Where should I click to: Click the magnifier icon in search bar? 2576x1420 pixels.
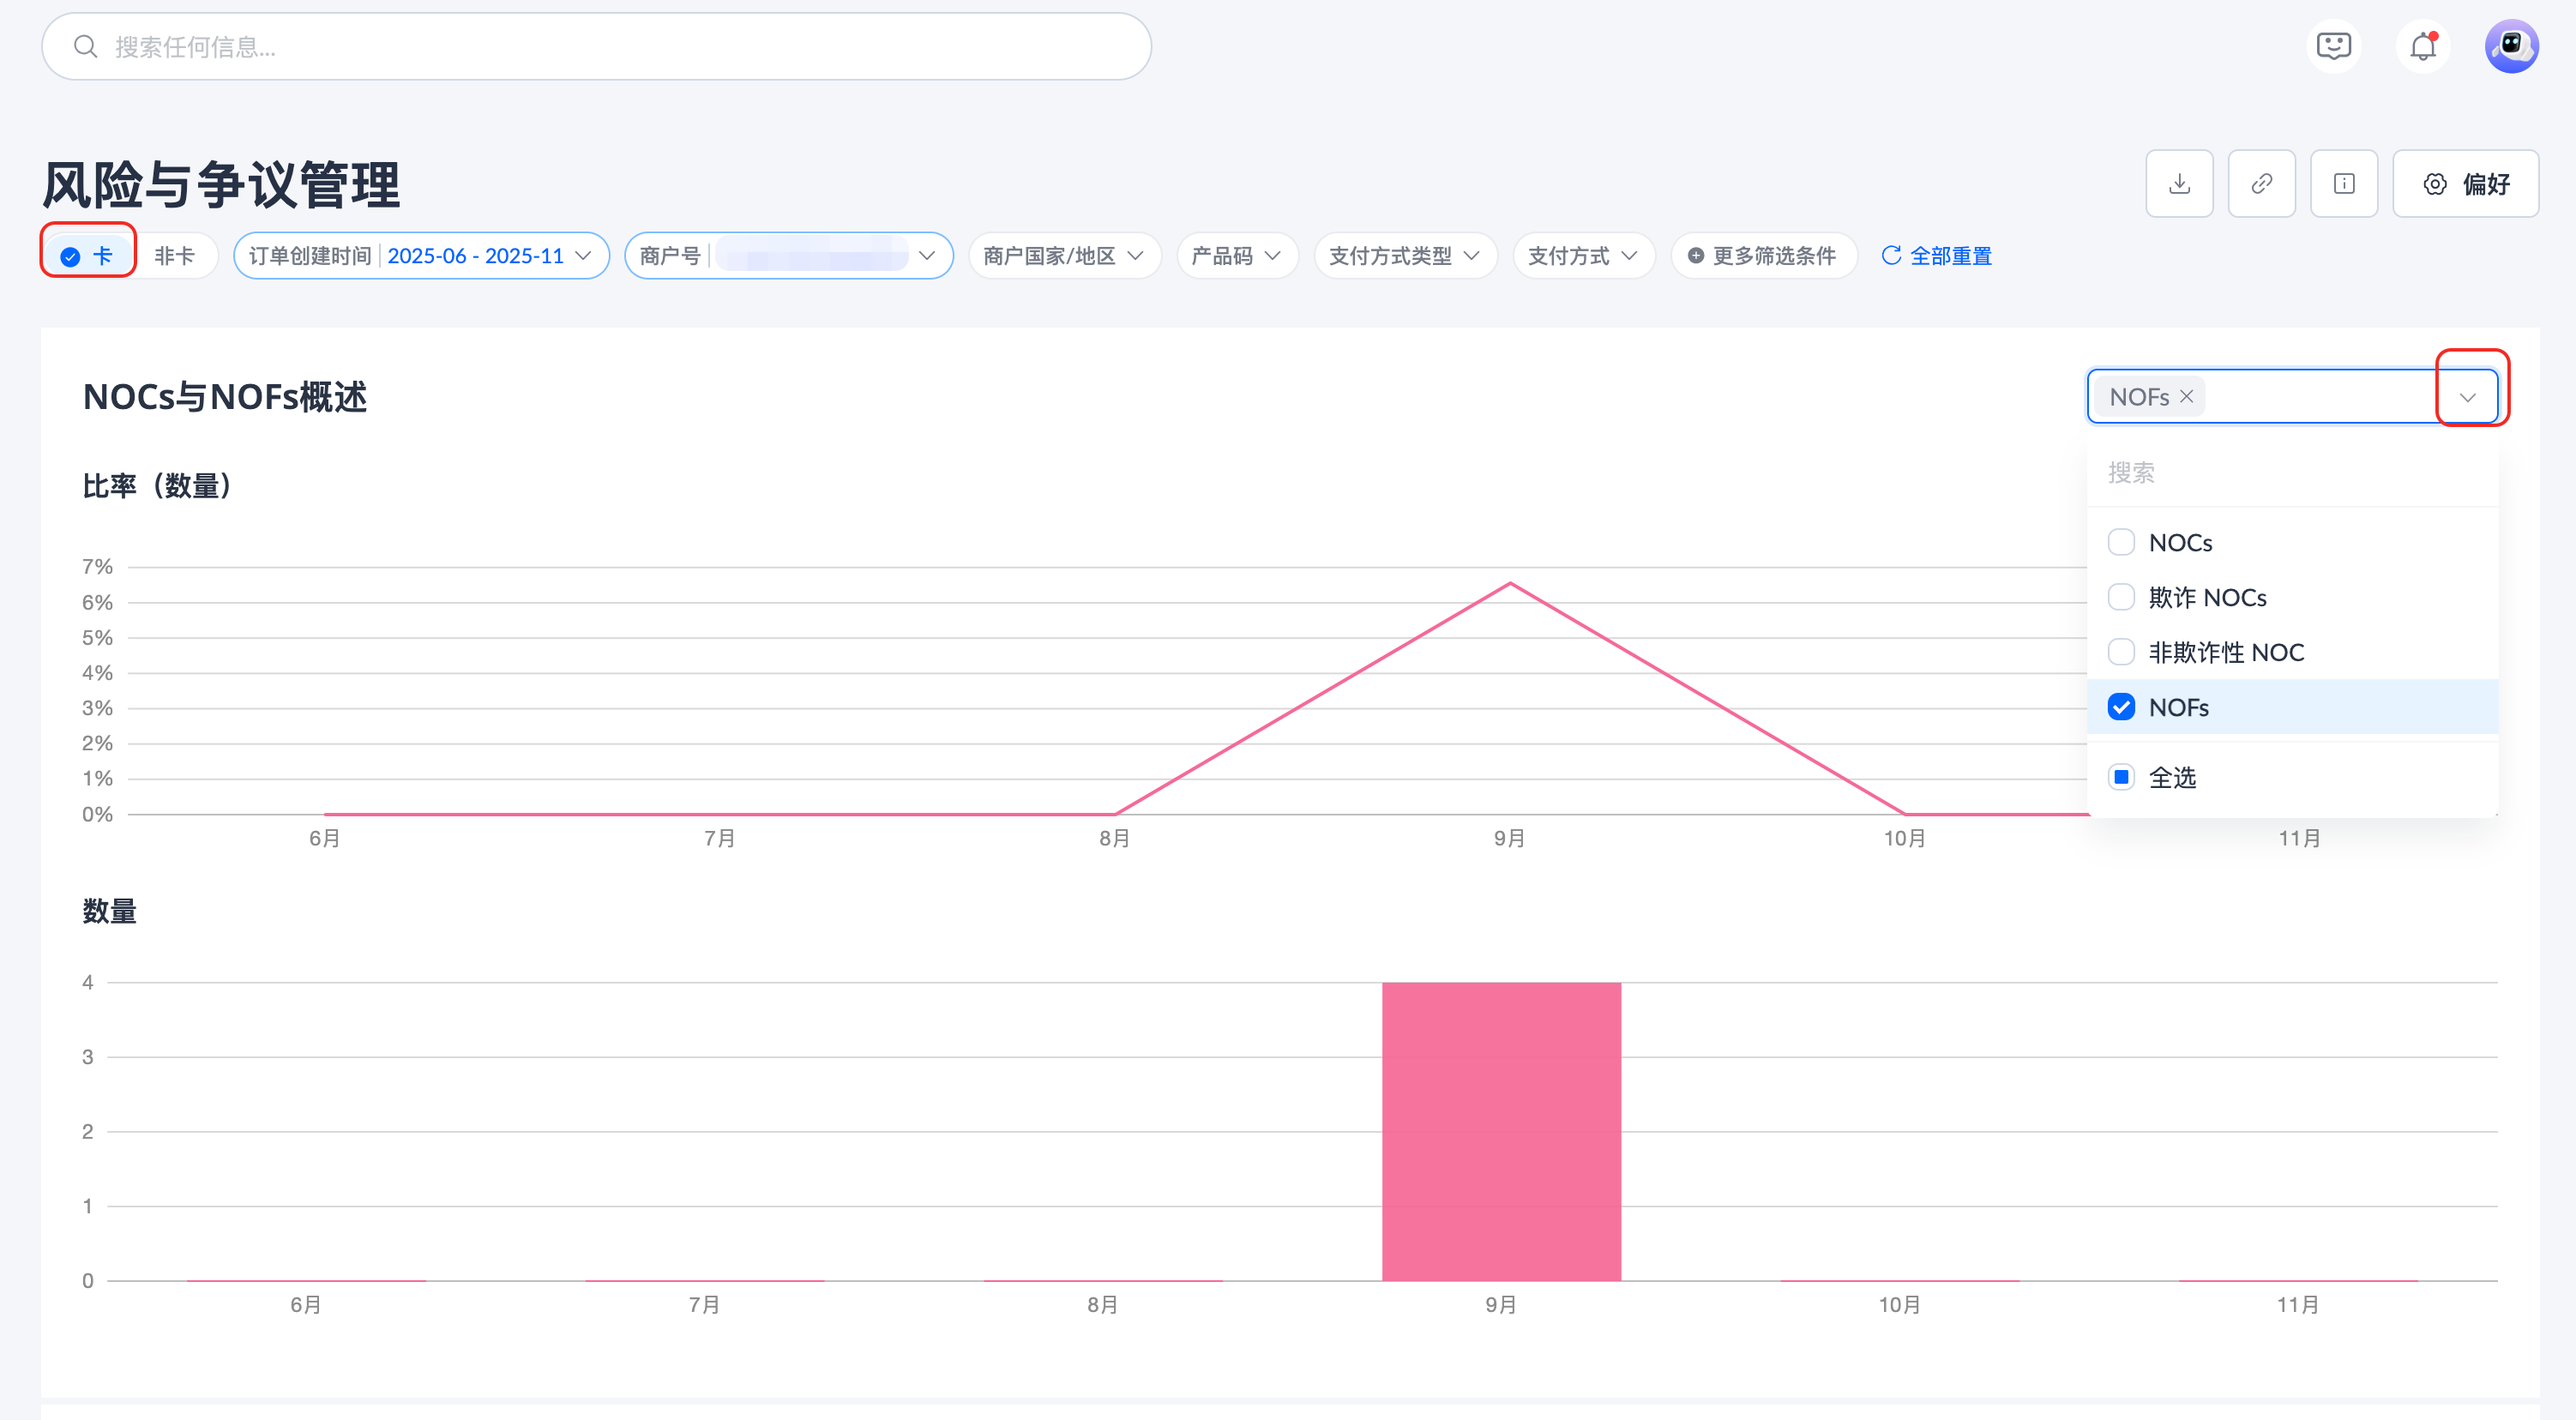coord(86,47)
